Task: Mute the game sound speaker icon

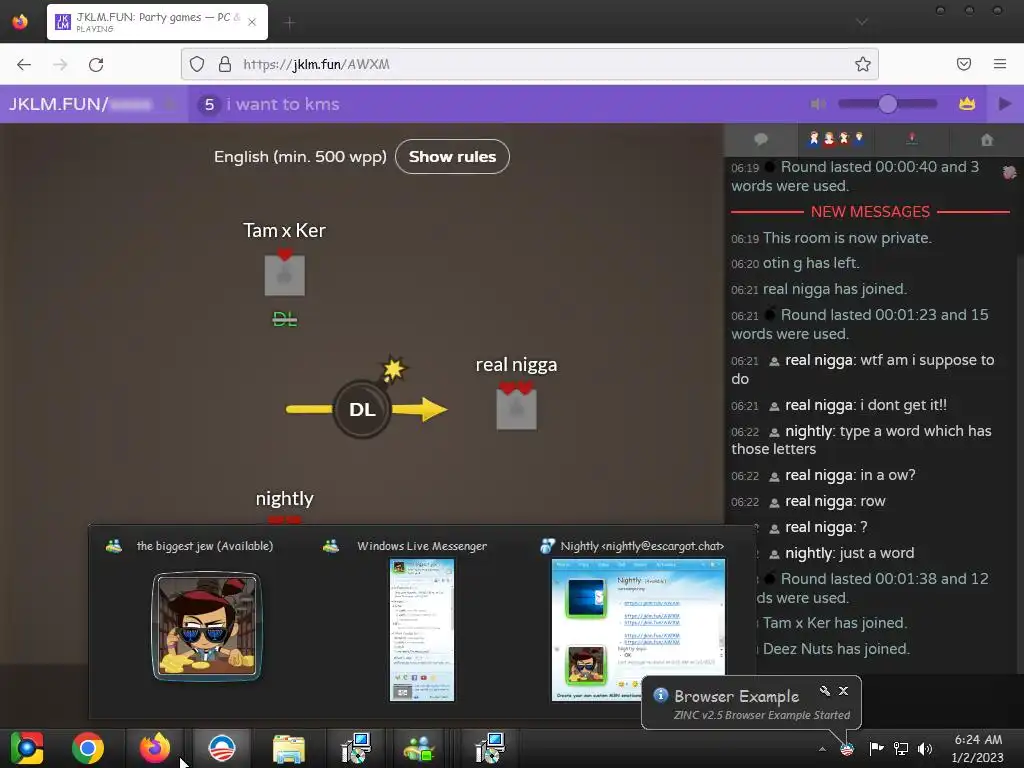Action: 817,104
